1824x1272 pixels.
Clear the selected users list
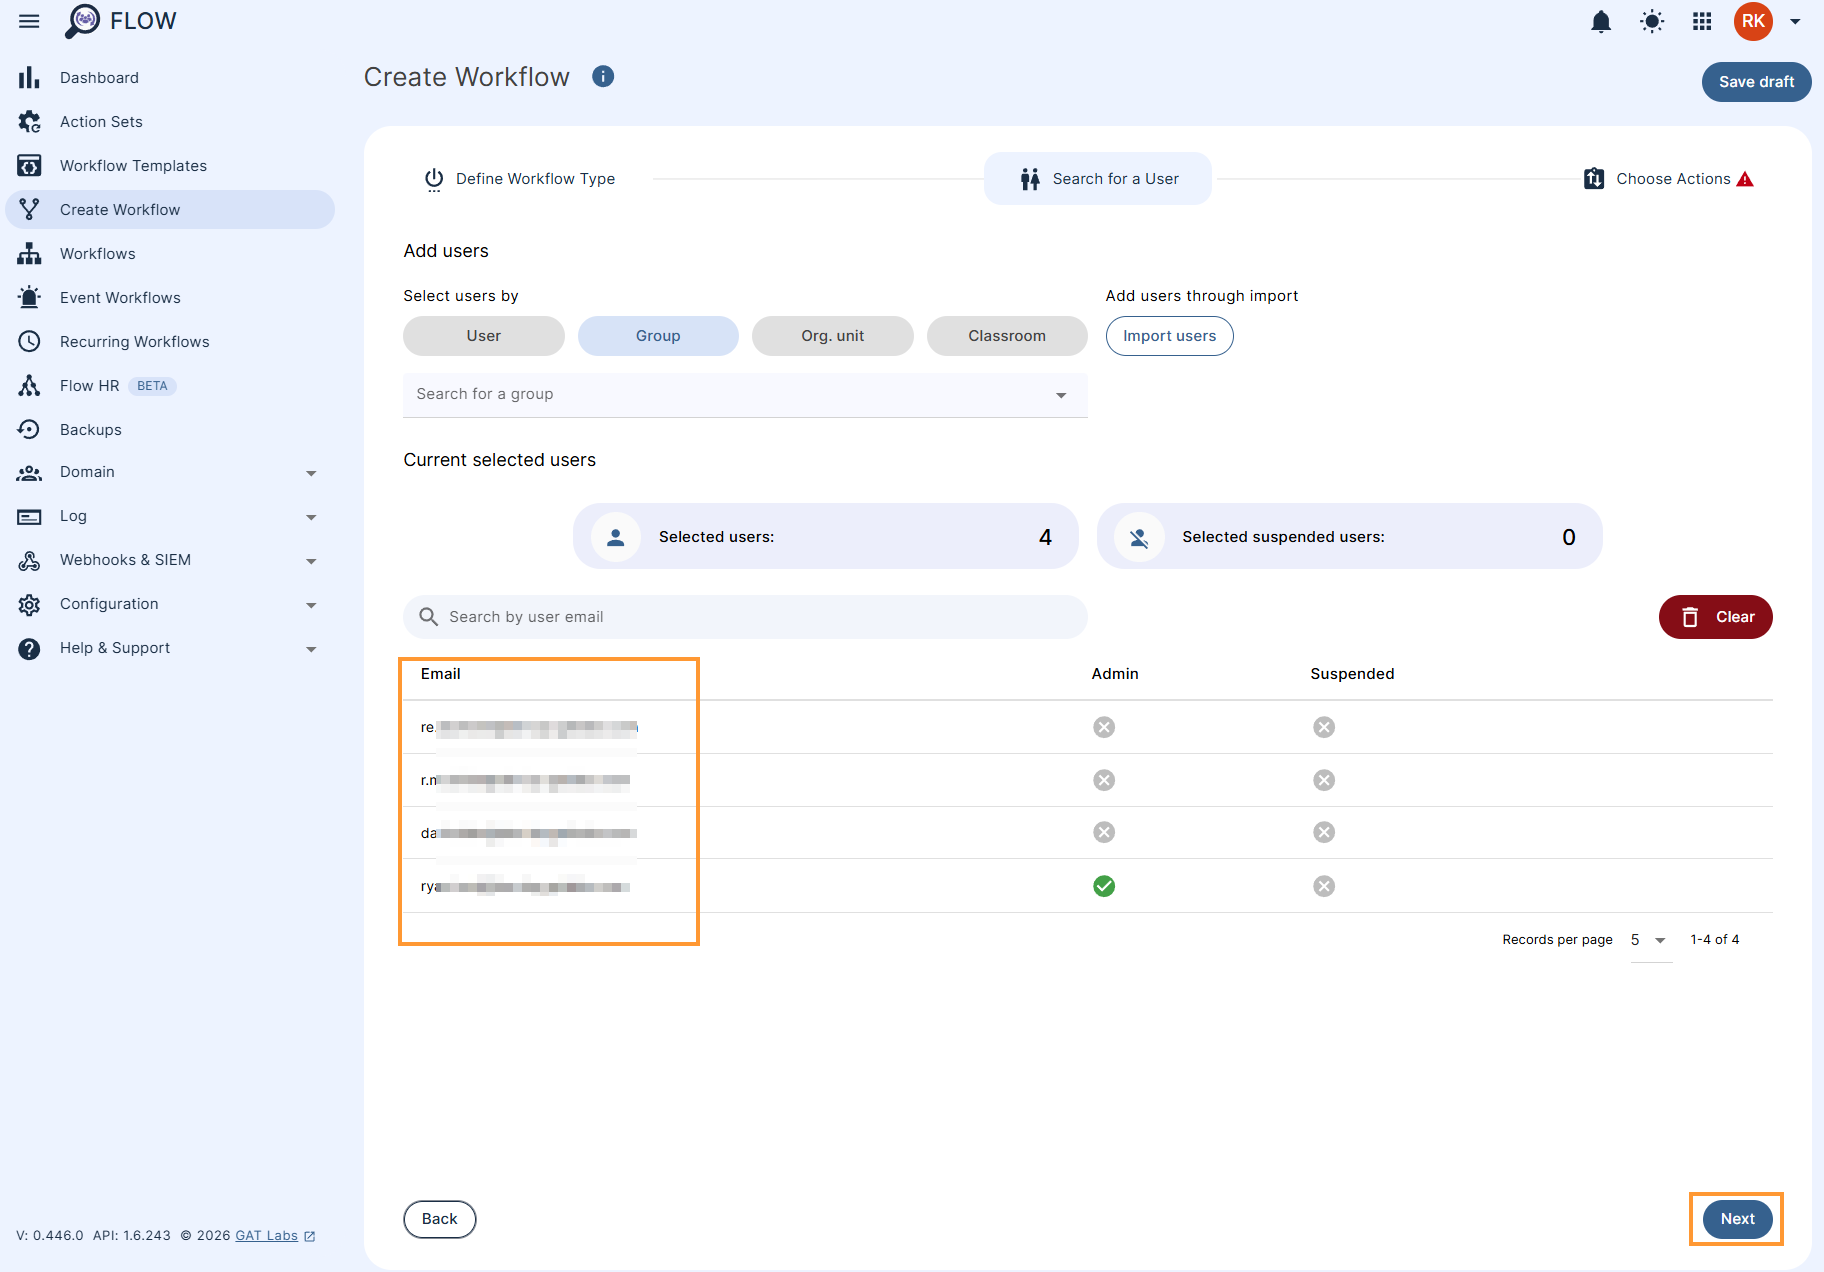point(1716,617)
